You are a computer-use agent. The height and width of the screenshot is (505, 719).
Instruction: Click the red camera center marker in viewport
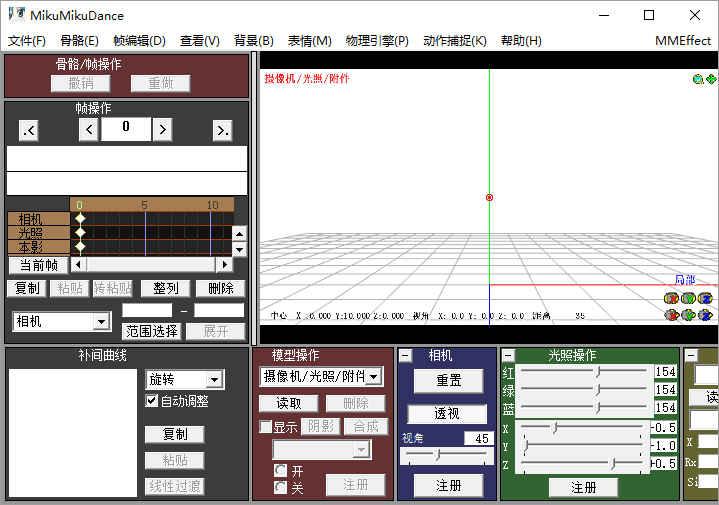click(x=489, y=198)
